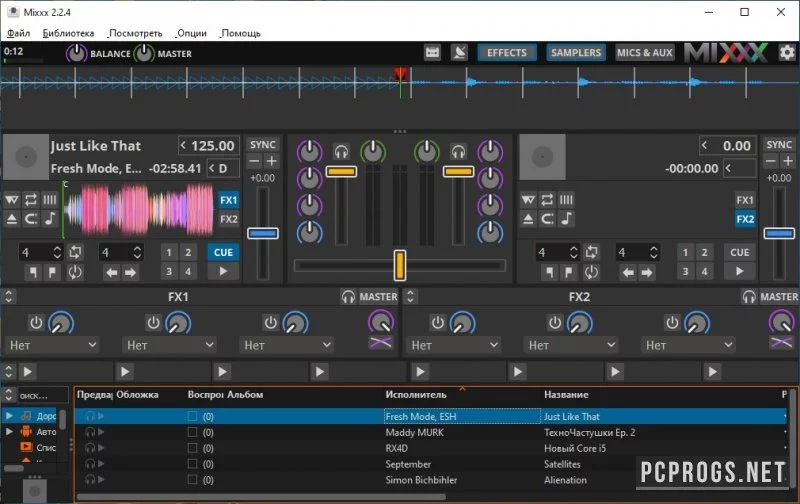Toggle repeat mode on the left deck
Image resolution: width=800 pixels, height=504 pixels.
click(31, 199)
